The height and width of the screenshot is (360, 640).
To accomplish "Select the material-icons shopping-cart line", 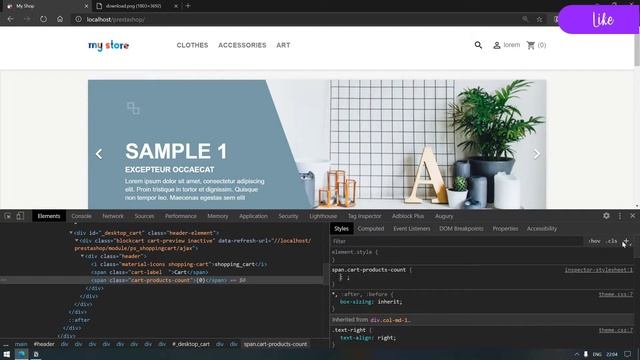I will point(179,264).
